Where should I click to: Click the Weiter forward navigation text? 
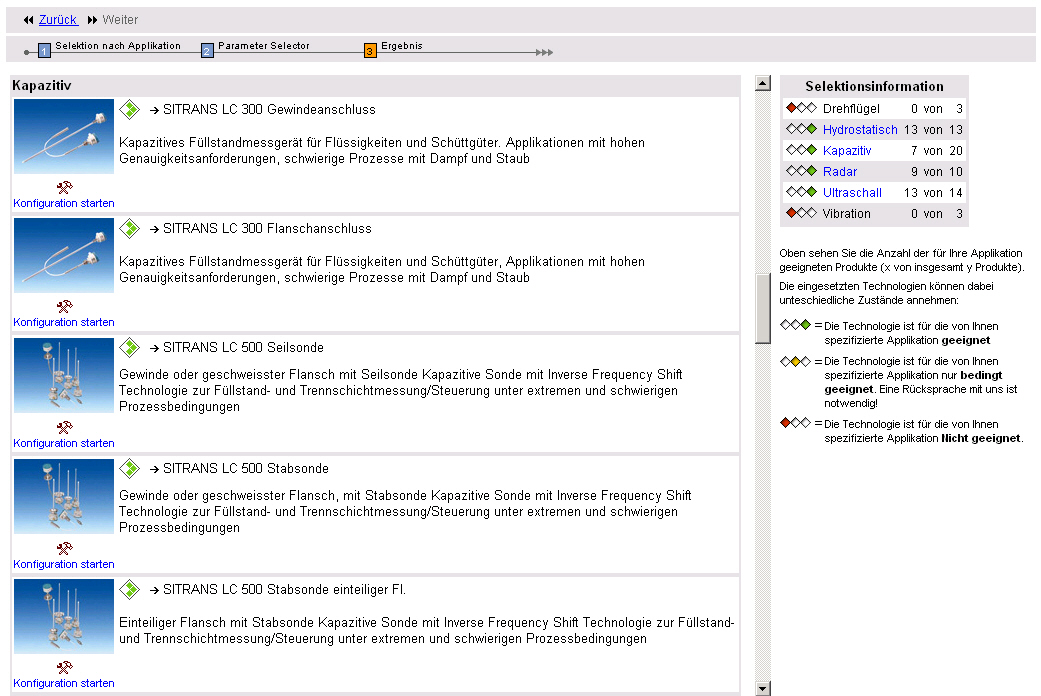(120, 20)
